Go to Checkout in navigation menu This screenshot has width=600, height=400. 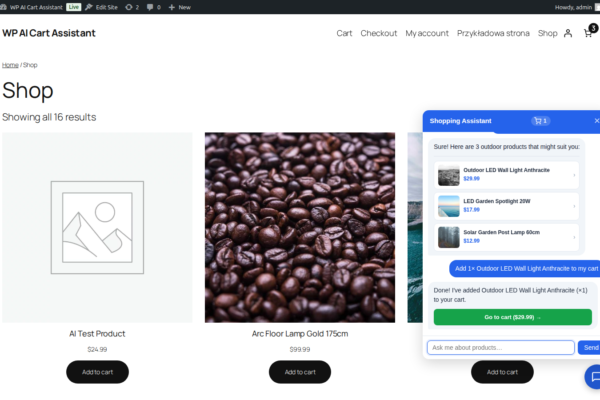click(x=378, y=33)
